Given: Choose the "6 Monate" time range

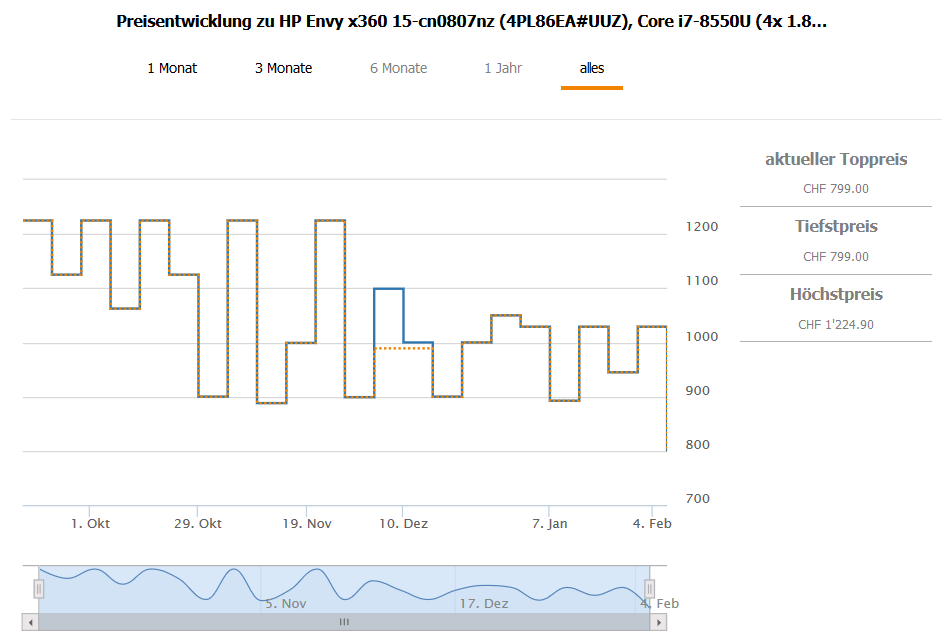Looking at the screenshot, I should point(398,68).
